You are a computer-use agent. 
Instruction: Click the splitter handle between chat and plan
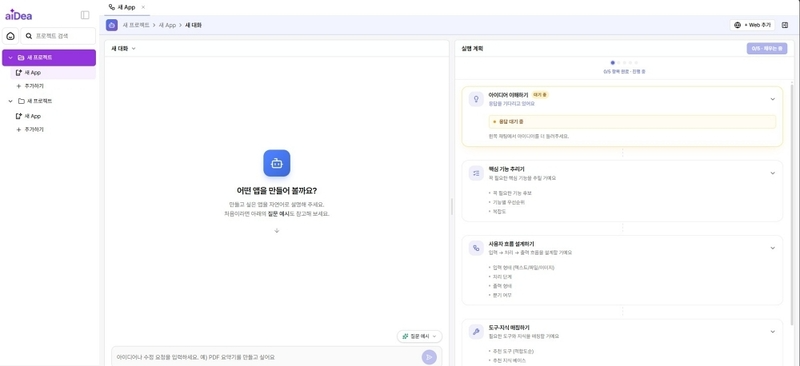point(452,206)
